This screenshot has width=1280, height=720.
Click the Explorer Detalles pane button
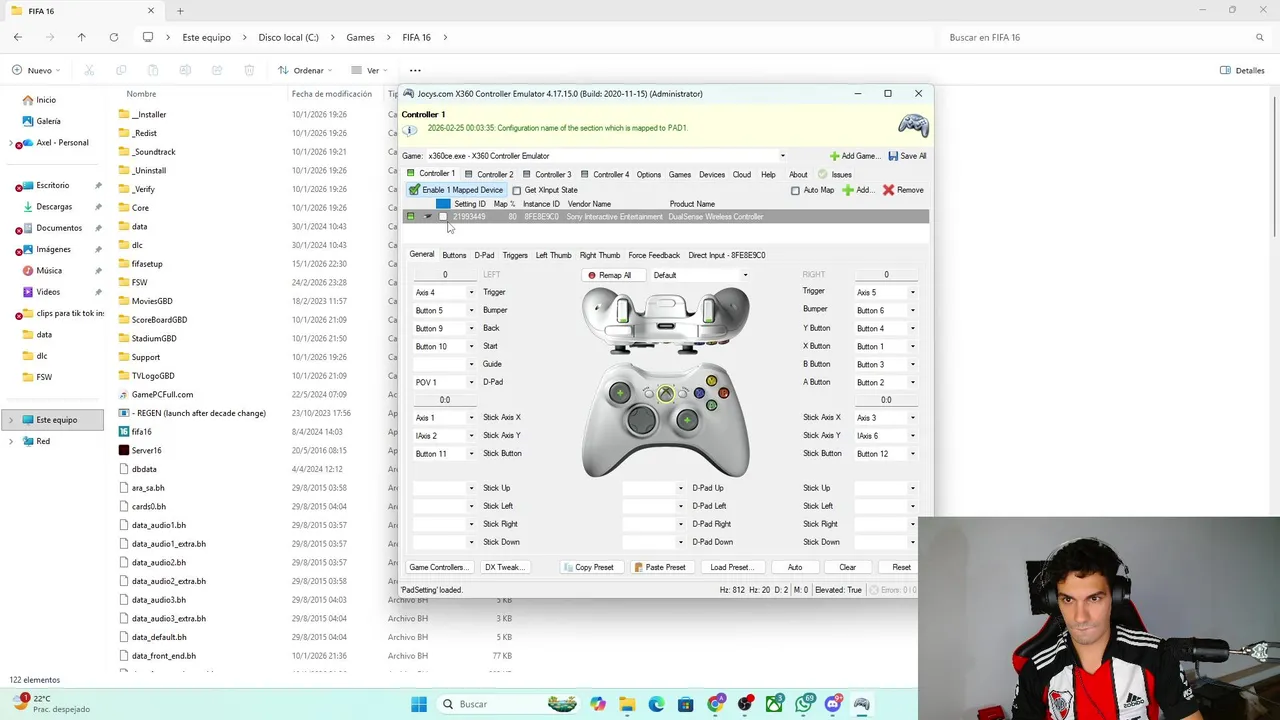[x=1242, y=70]
